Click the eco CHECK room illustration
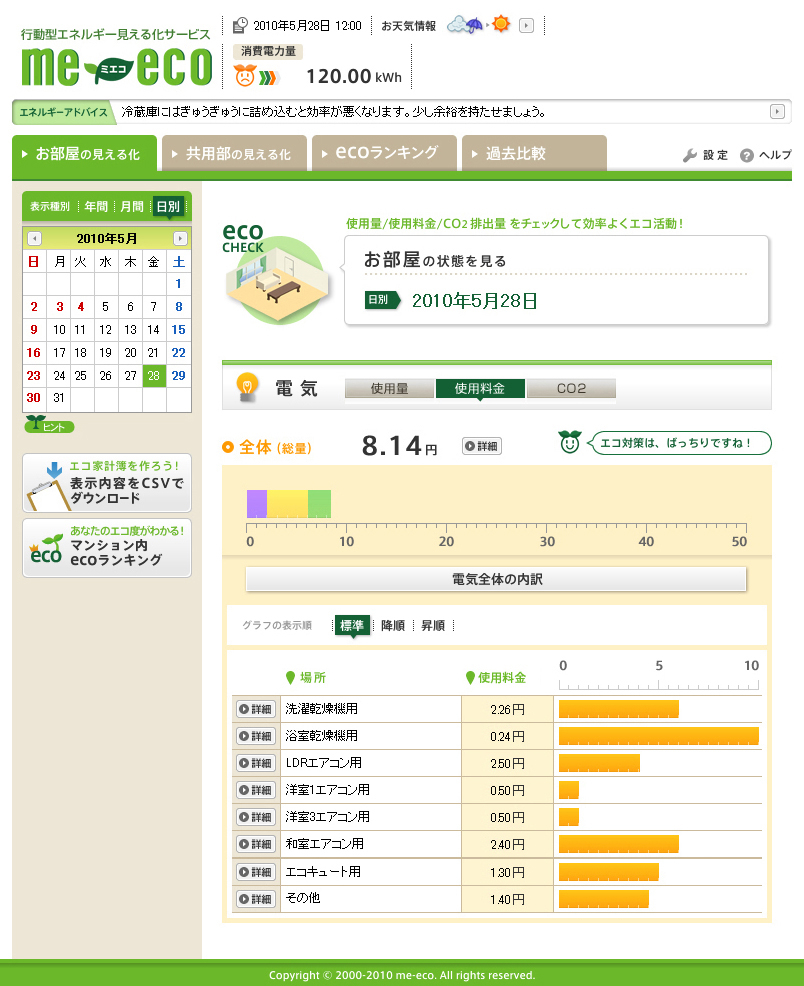 276,274
